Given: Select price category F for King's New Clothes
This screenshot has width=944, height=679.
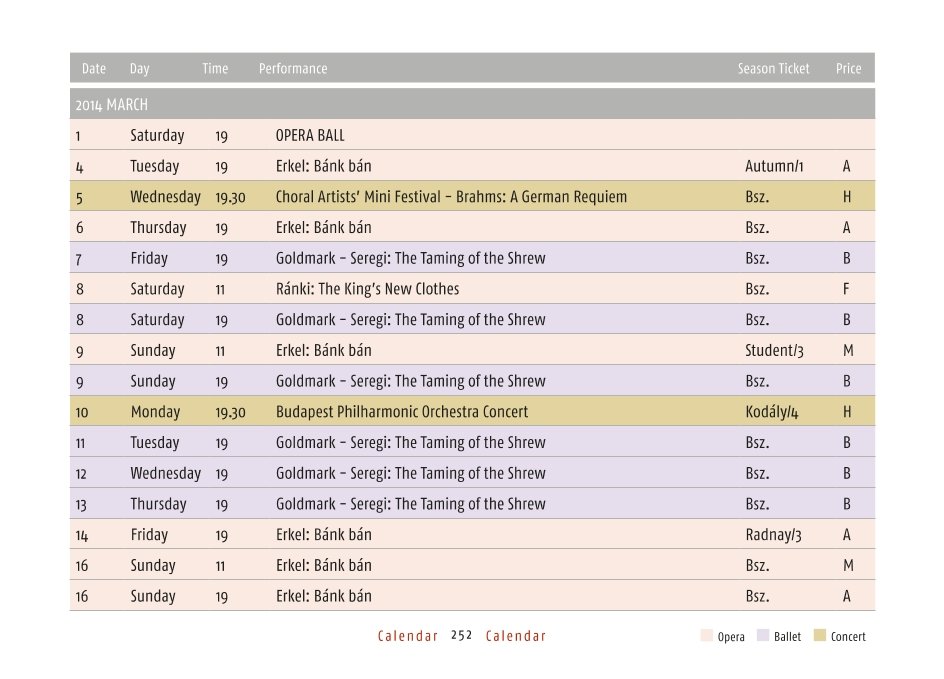Looking at the screenshot, I should point(846,289).
